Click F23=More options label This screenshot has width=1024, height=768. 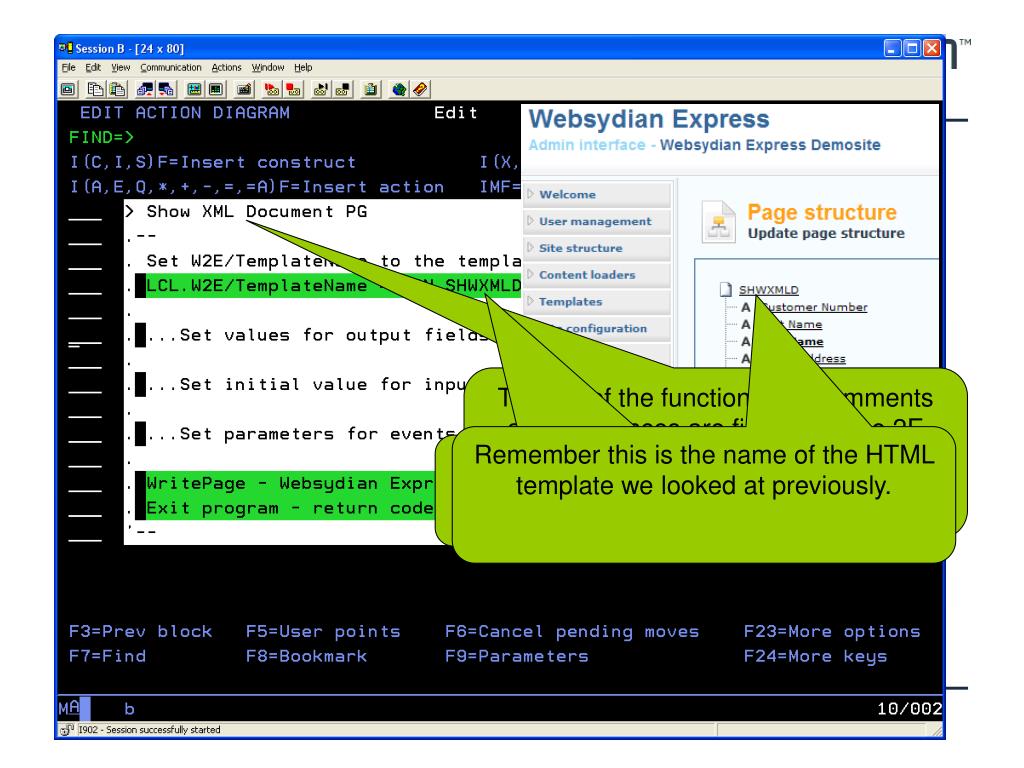coord(832,632)
